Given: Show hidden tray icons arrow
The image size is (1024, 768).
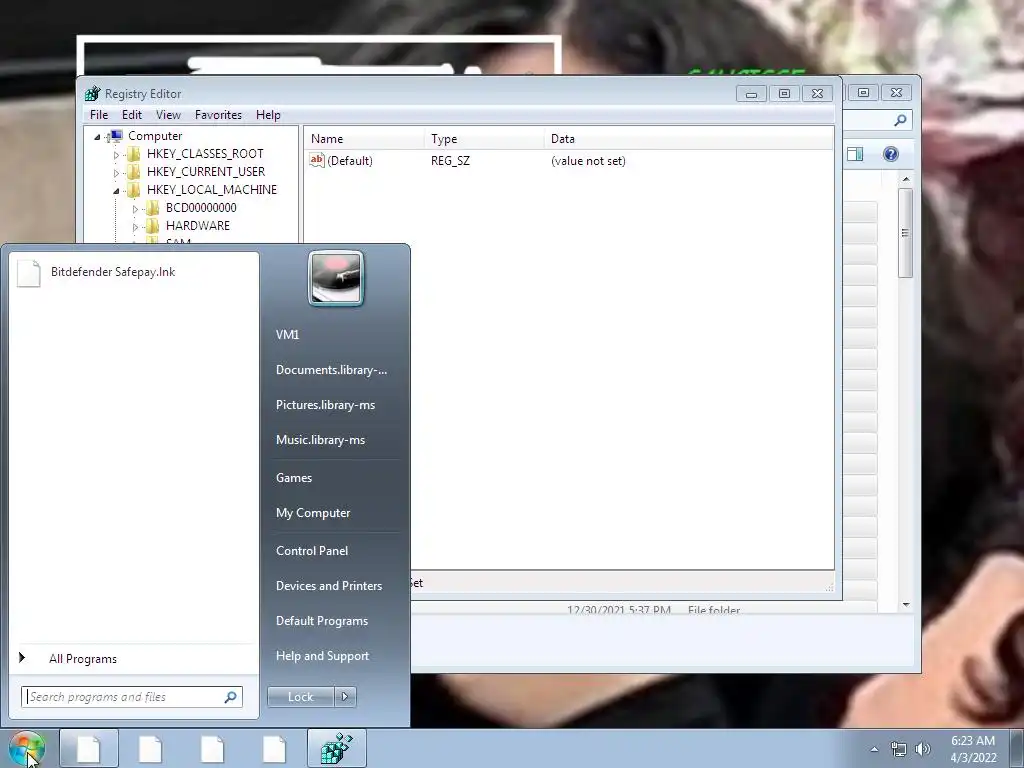Looking at the screenshot, I should tap(874, 750).
